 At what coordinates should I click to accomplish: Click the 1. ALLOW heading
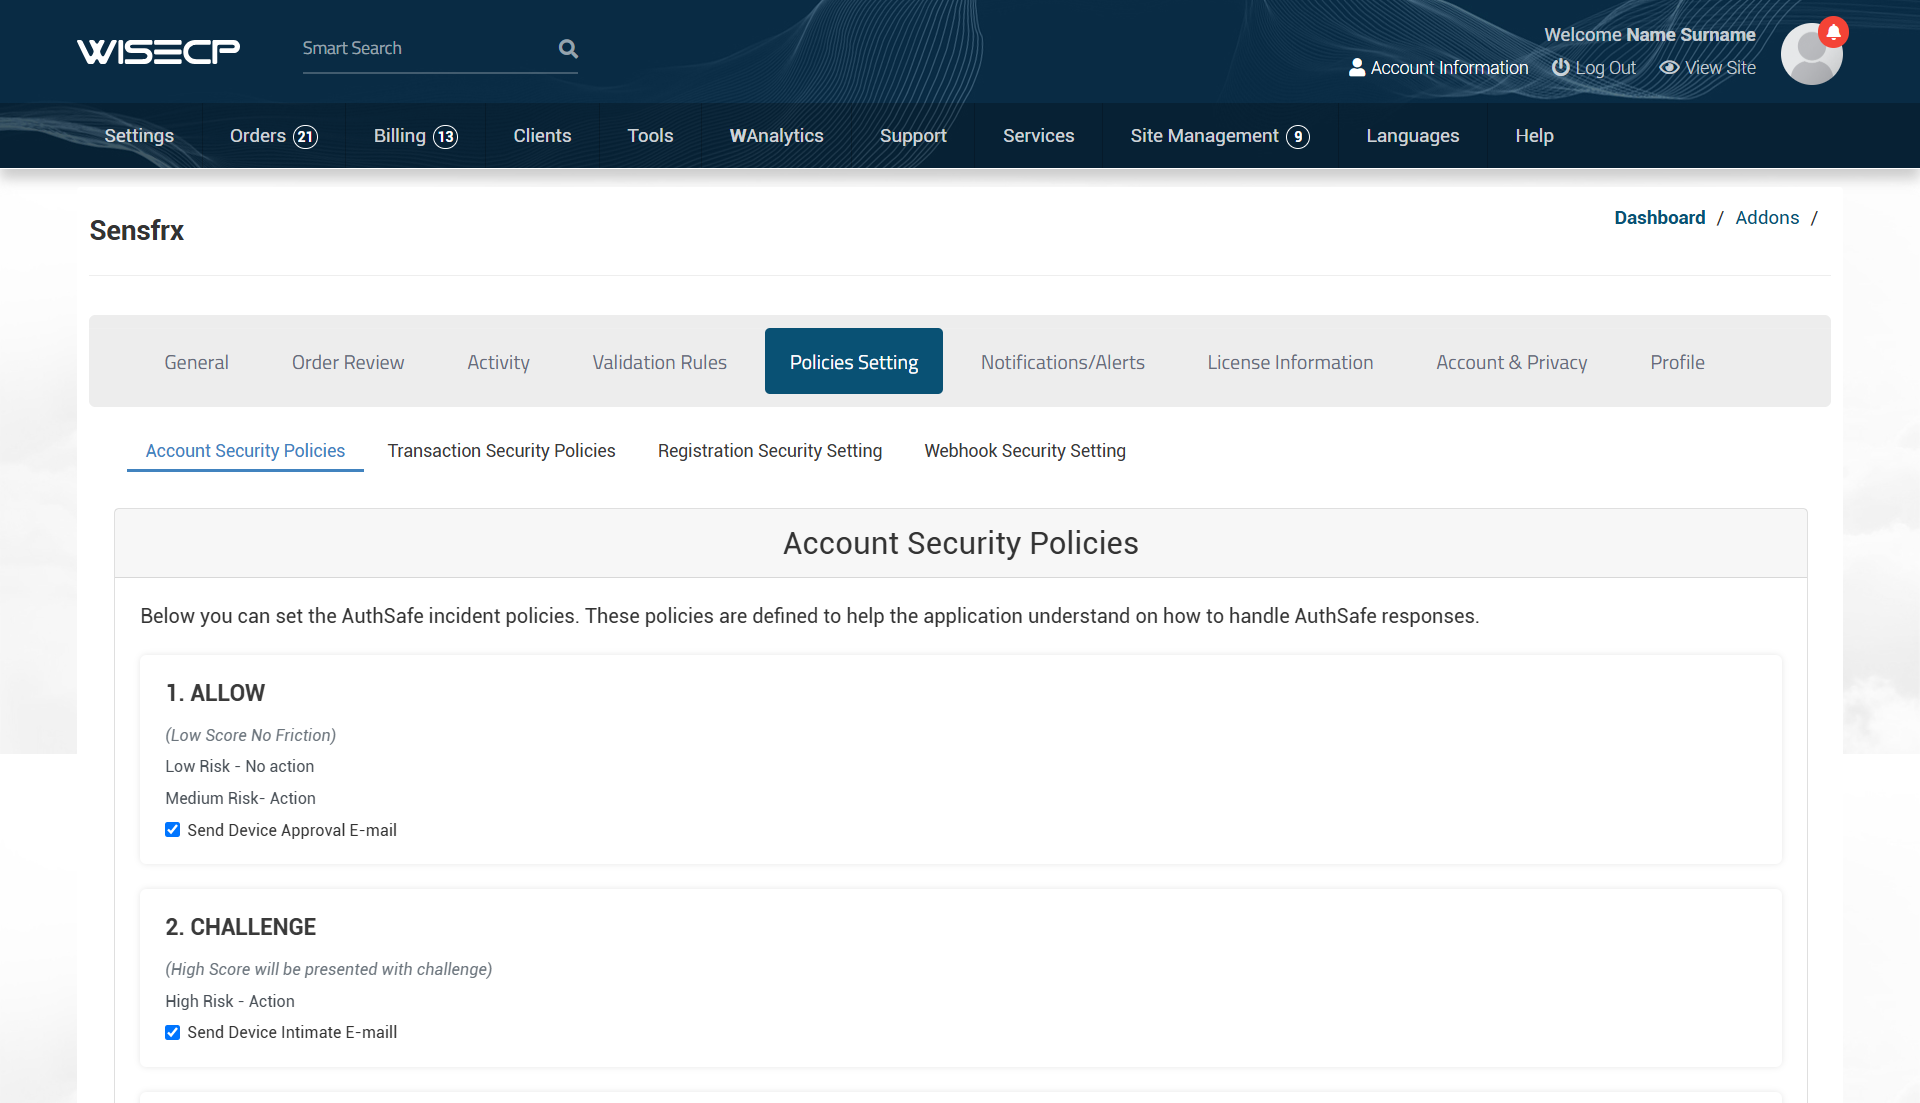click(x=215, y=693)
